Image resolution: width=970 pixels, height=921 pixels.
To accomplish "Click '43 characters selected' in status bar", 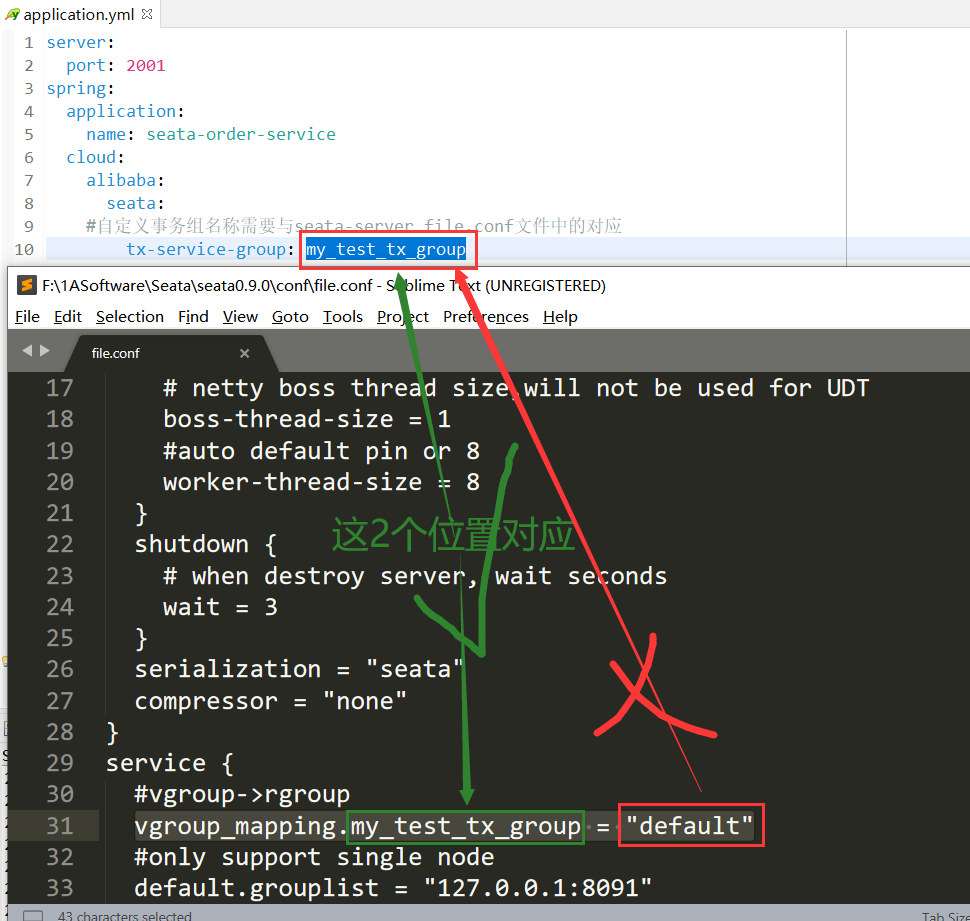I will click(x=124, y=915).
